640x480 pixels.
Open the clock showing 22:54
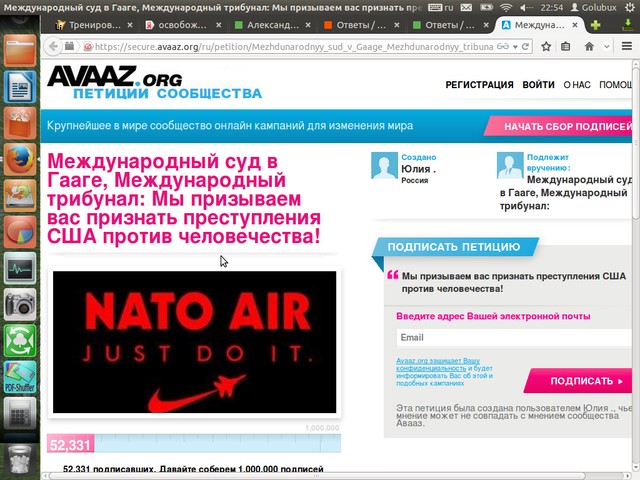pos(551,7)
